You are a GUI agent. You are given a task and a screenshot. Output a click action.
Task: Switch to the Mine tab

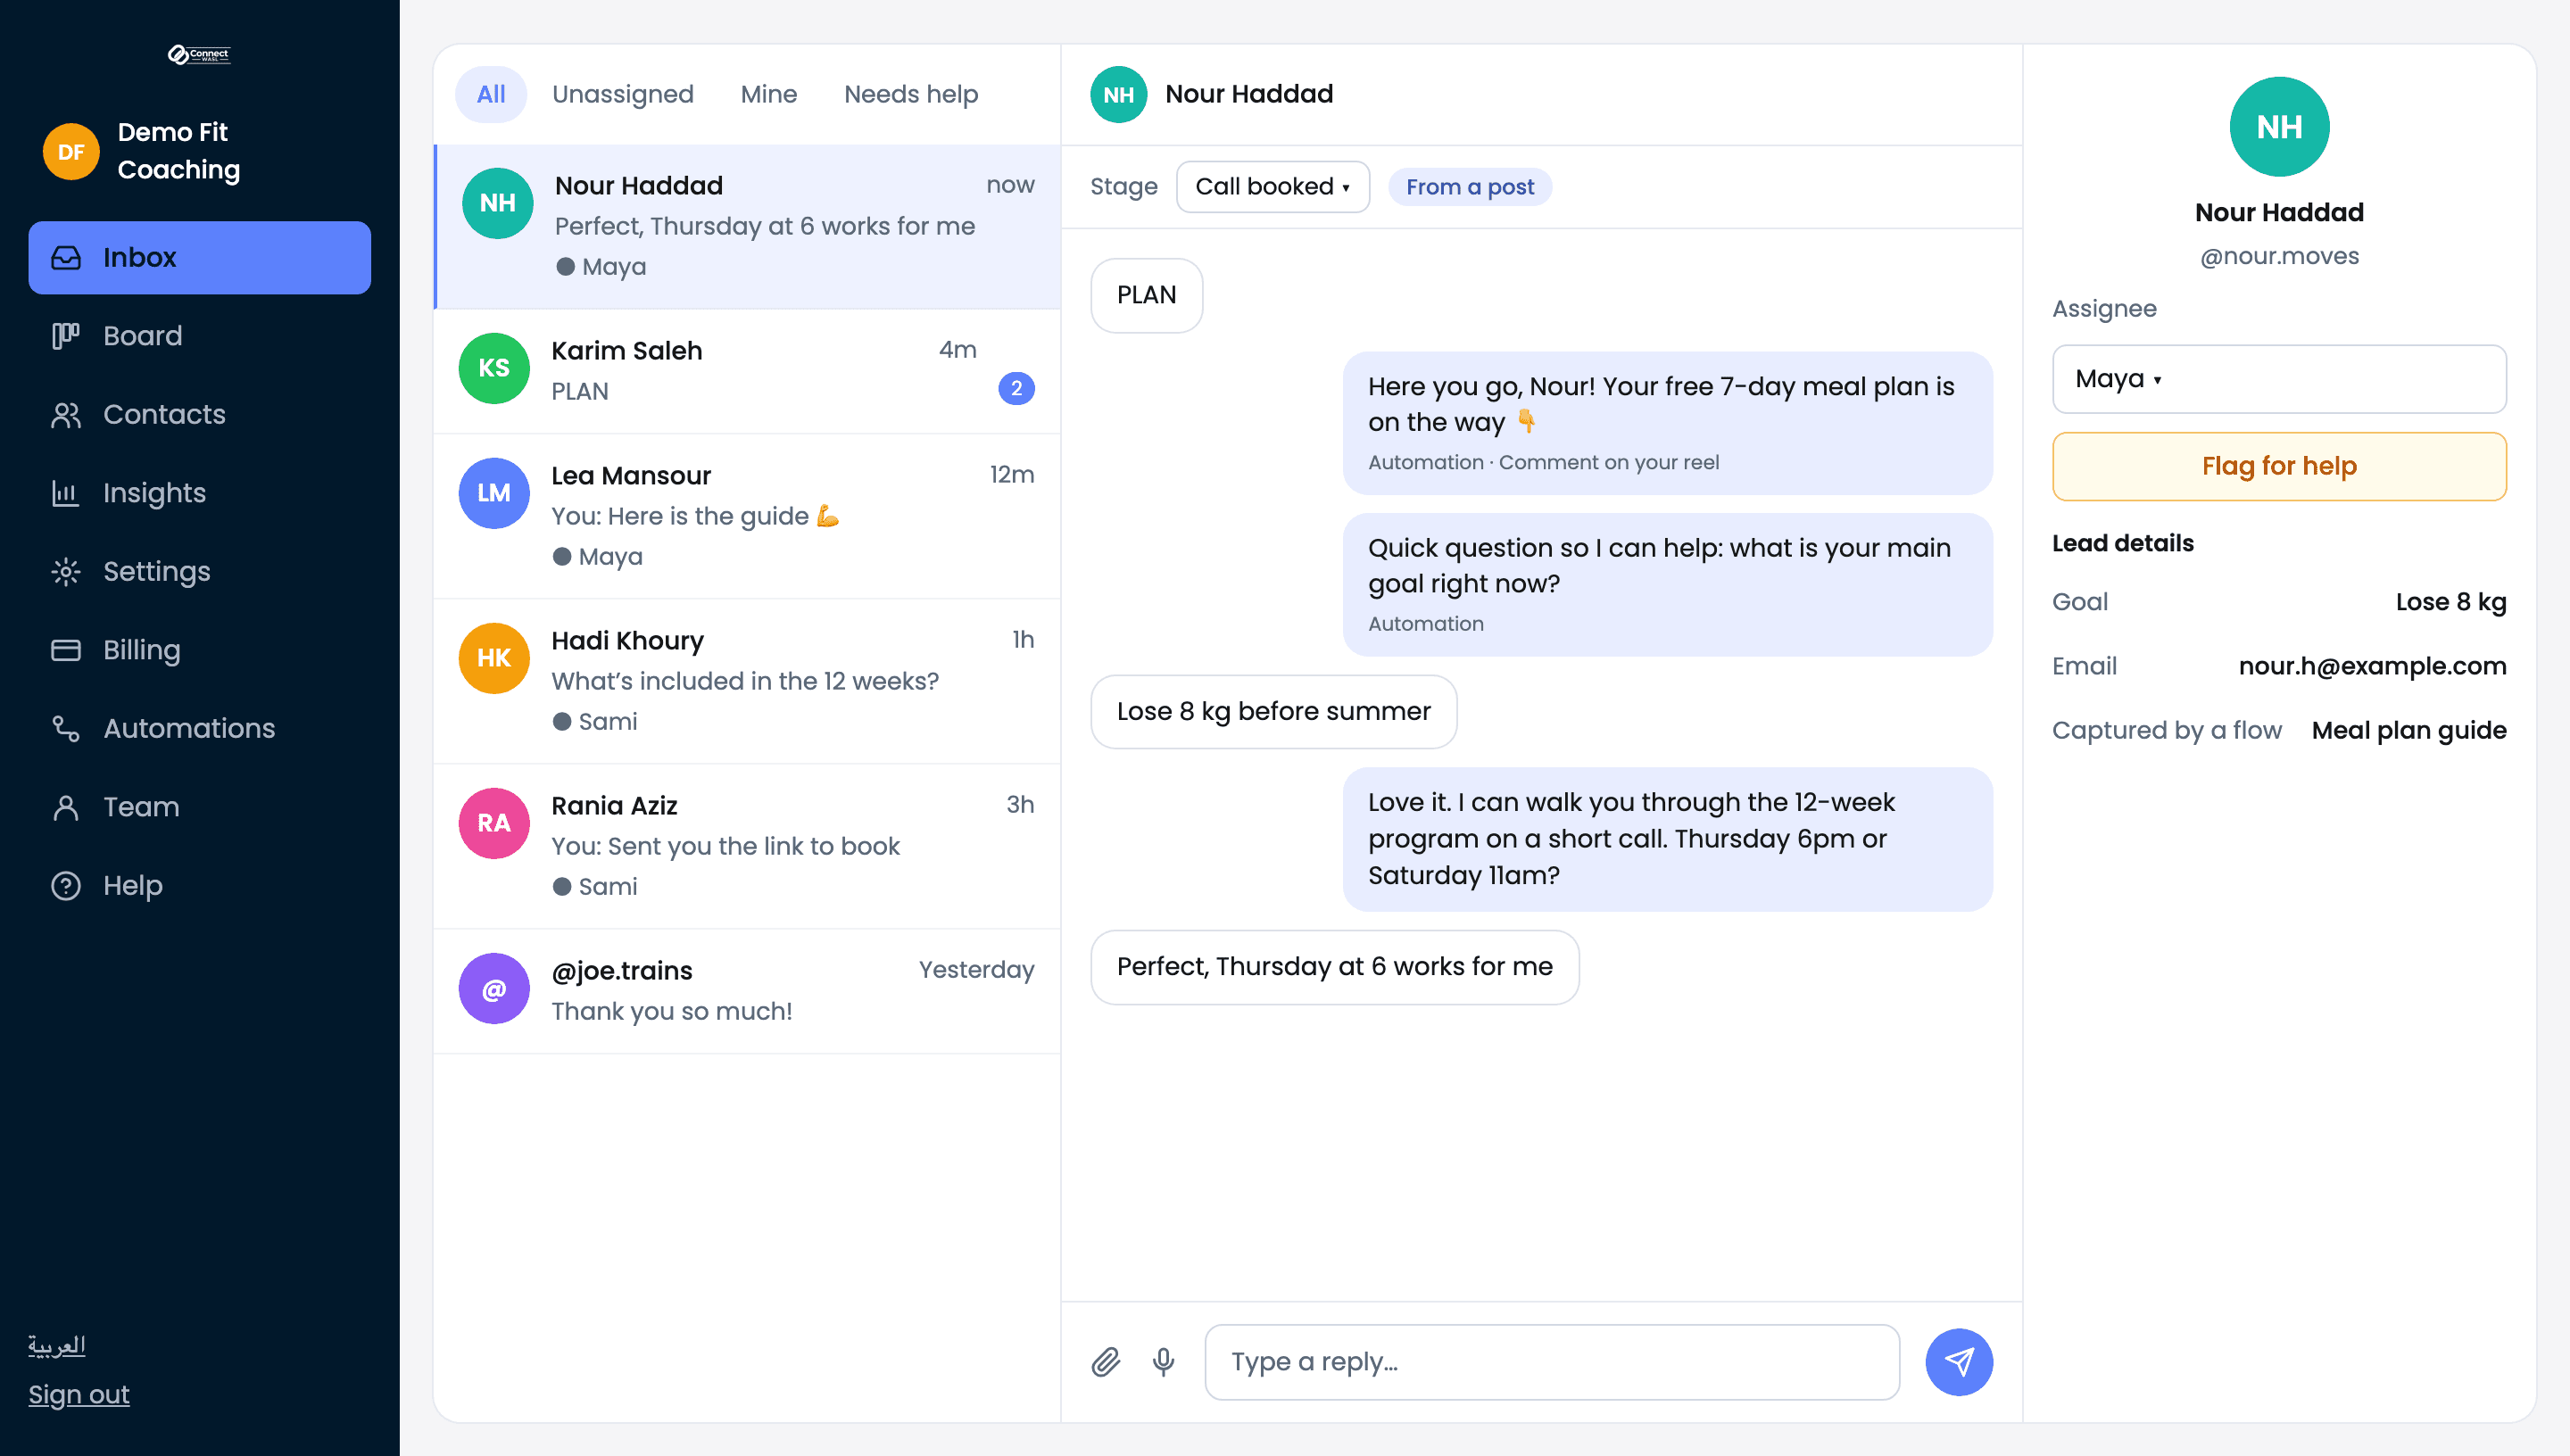768,94
